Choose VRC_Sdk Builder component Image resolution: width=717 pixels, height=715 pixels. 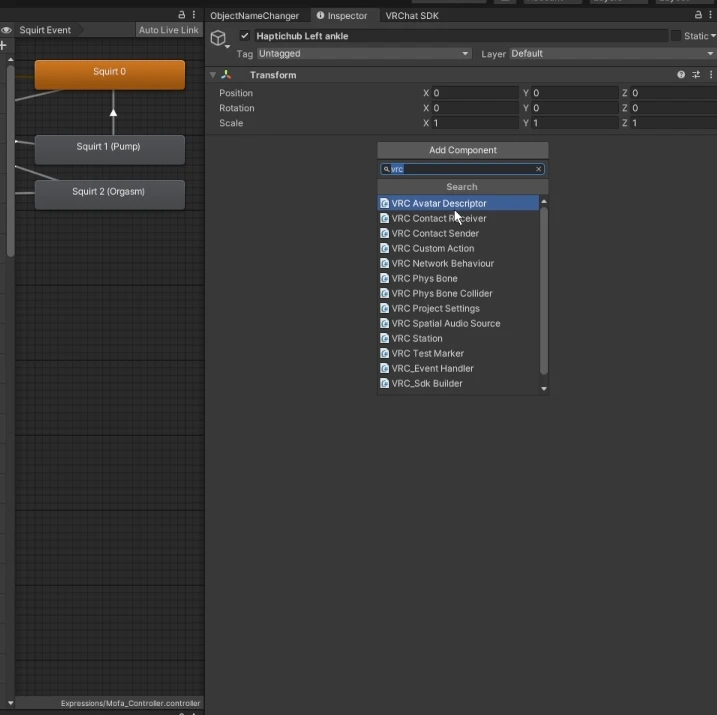coord(458,384)
